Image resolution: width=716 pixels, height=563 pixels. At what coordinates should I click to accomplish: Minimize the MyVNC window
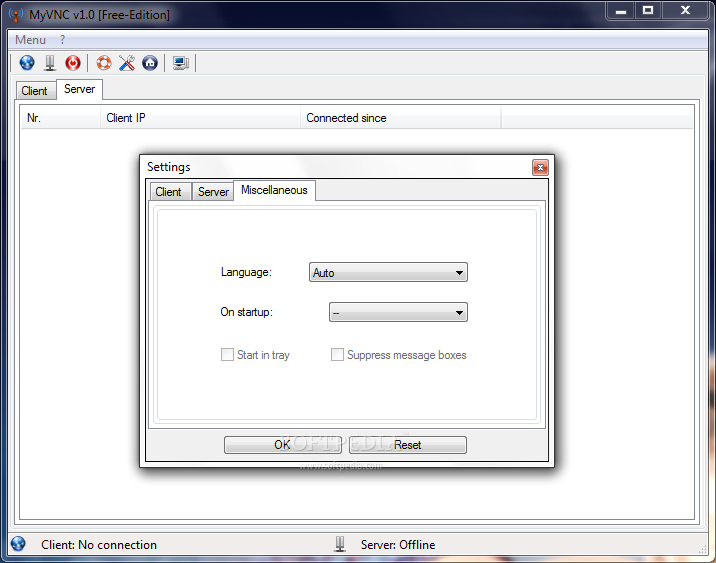pyautogui.click(x=621, y=11)
